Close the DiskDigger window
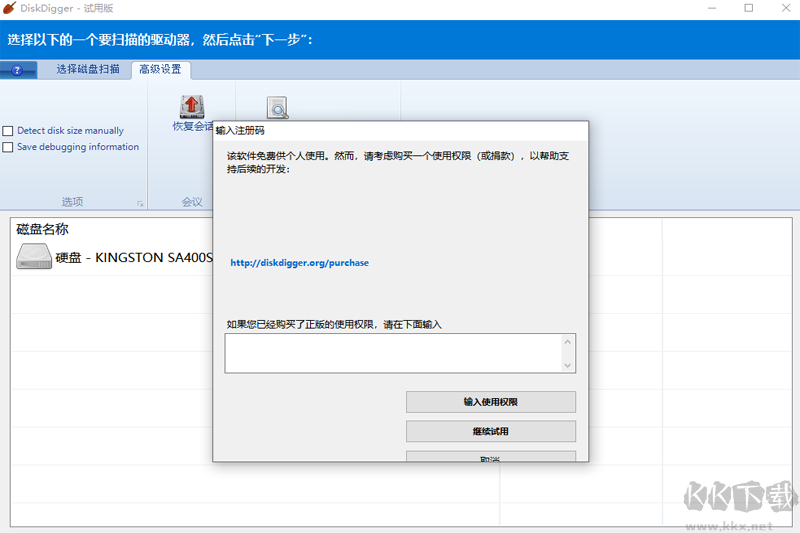Viewport: 800px width, 533px height. pyautogui.click(x=786, y=8)
